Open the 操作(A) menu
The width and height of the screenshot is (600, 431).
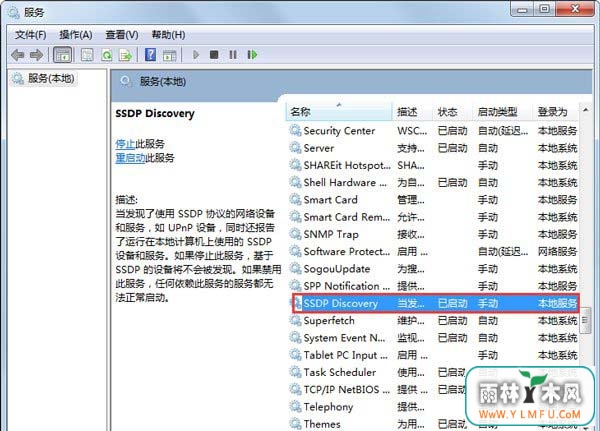(76, 35)
